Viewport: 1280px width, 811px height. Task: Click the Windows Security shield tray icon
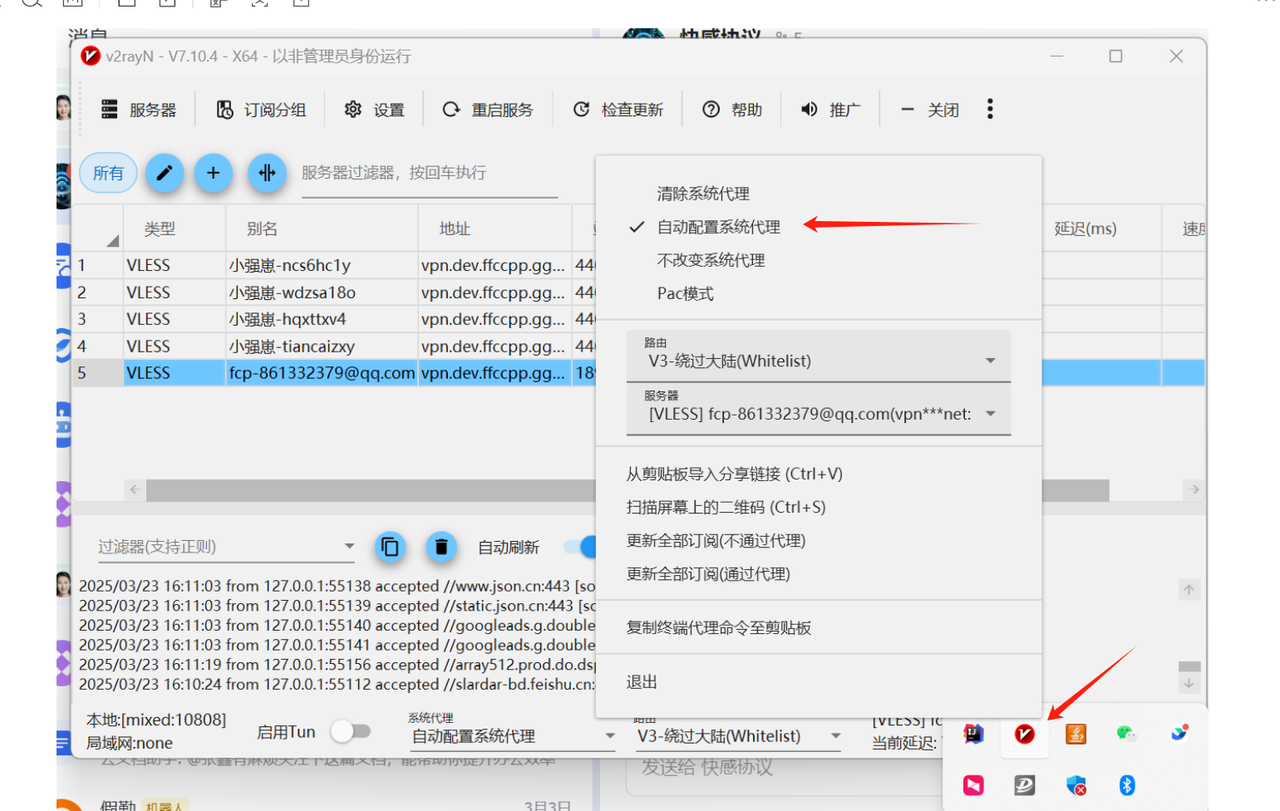coord(1076,786)
